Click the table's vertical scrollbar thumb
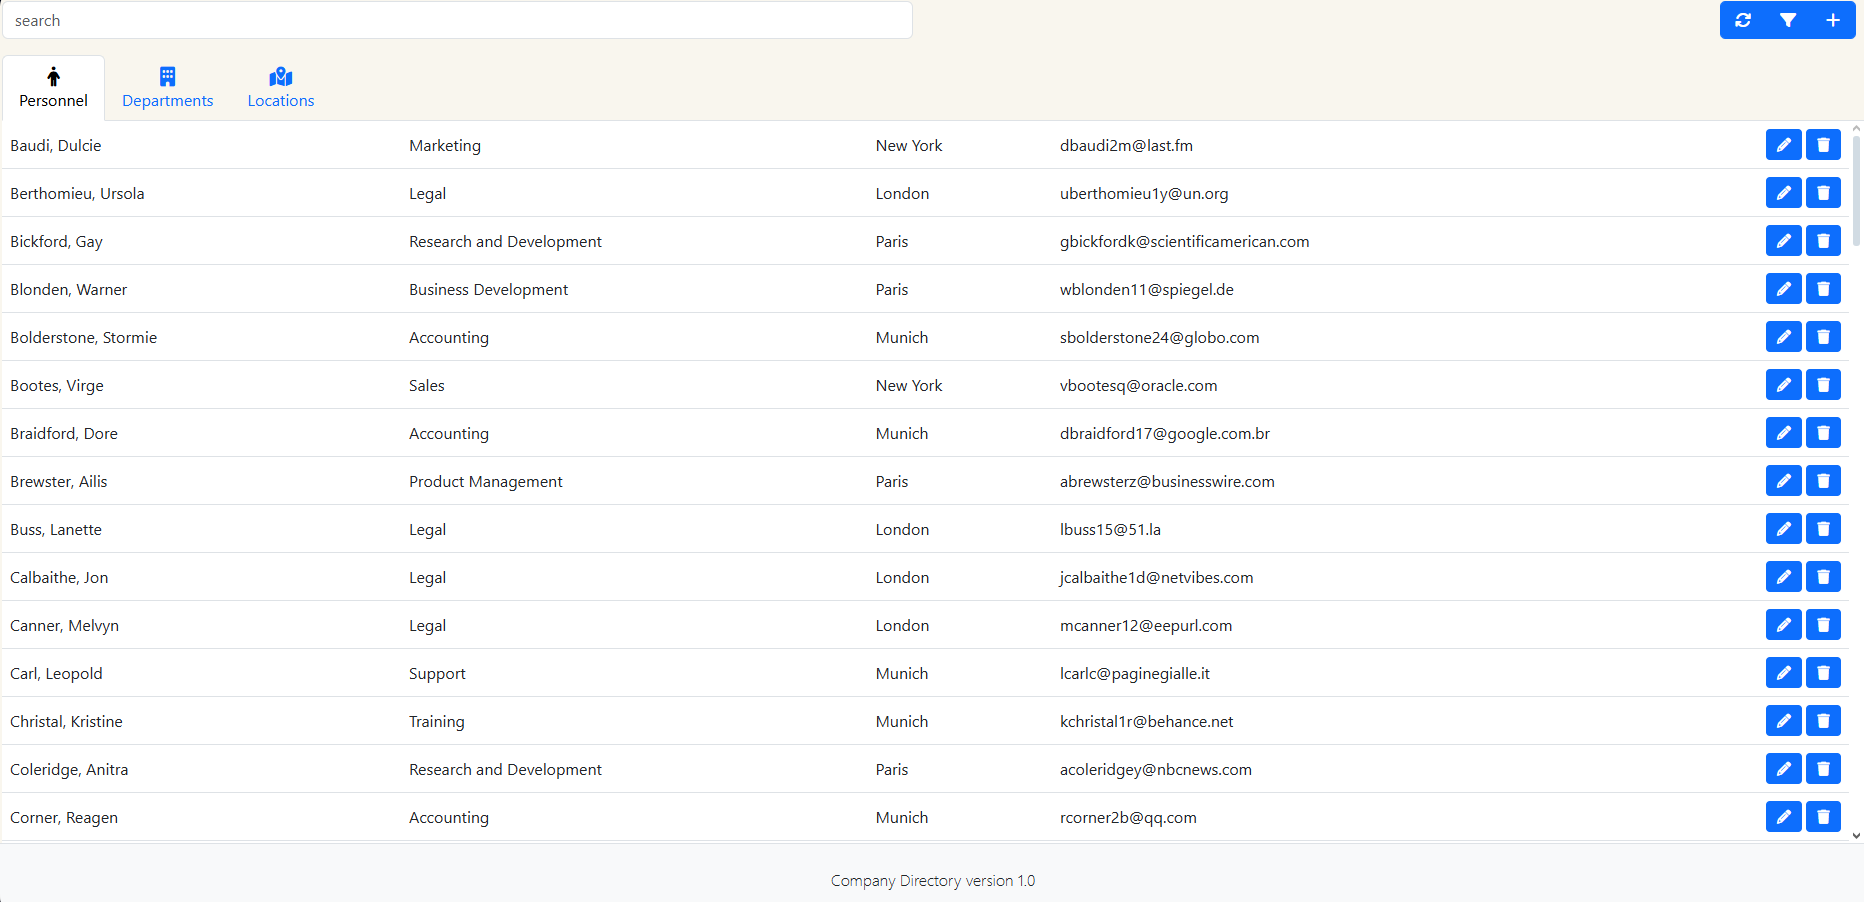Viewport: 1864px width, 902px height. 1856,190
